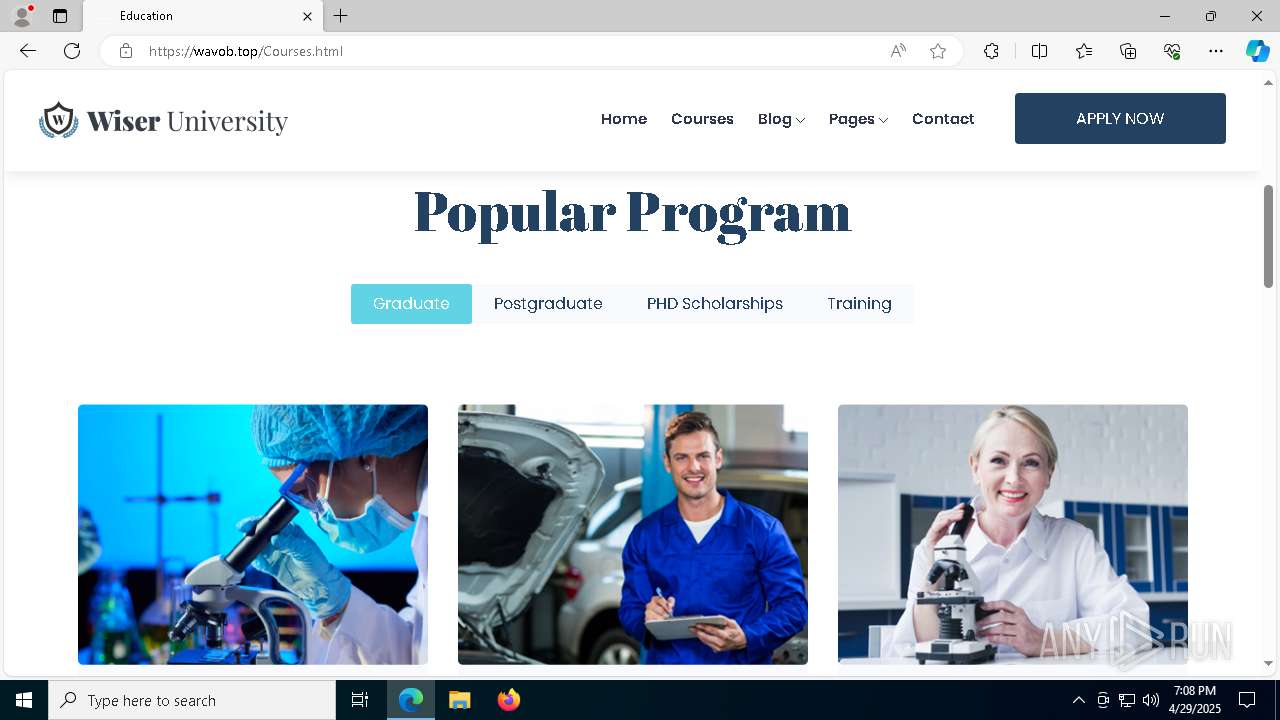The image size is (1280, 720).
Task: Switch to the Training tab
Action: pyautogui.click(x=859, y=304)
